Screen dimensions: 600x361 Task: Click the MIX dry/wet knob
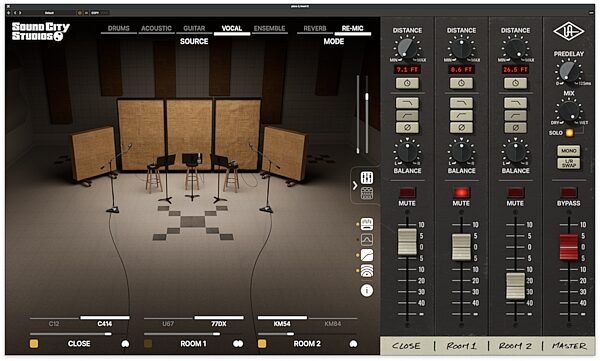tap(569, 111)
